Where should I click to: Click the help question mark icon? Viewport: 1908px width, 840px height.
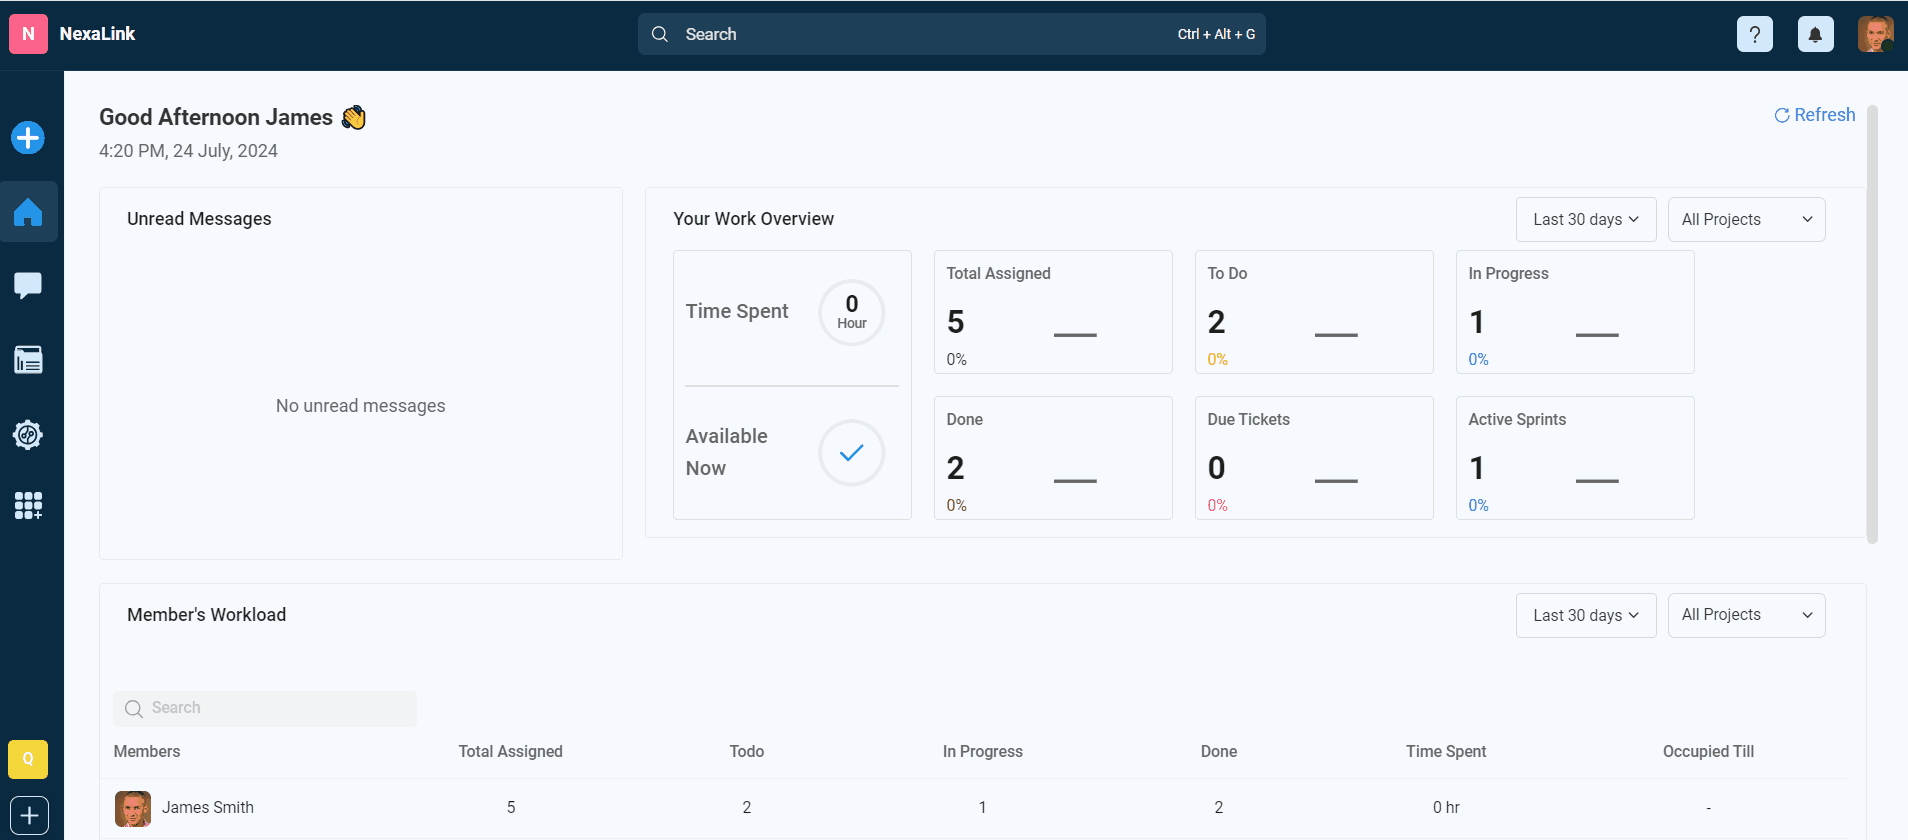pyautogui.click(x=1754, y=34)
